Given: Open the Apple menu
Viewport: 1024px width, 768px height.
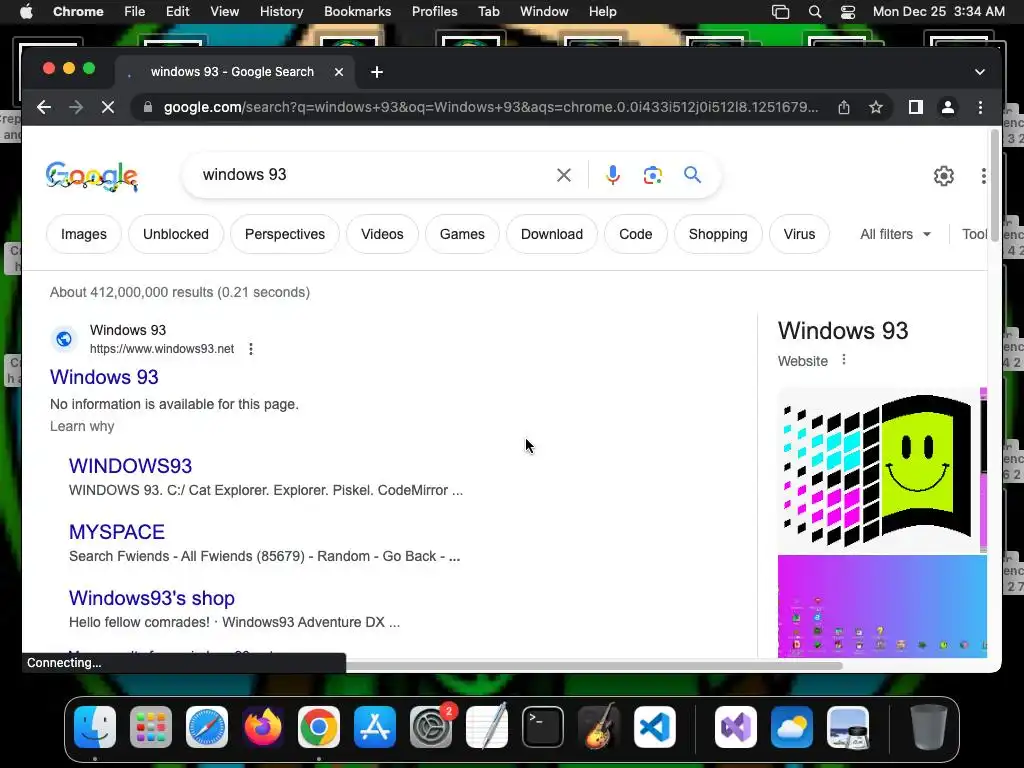Looking at the screenshot, I should [x=26, y=12].
